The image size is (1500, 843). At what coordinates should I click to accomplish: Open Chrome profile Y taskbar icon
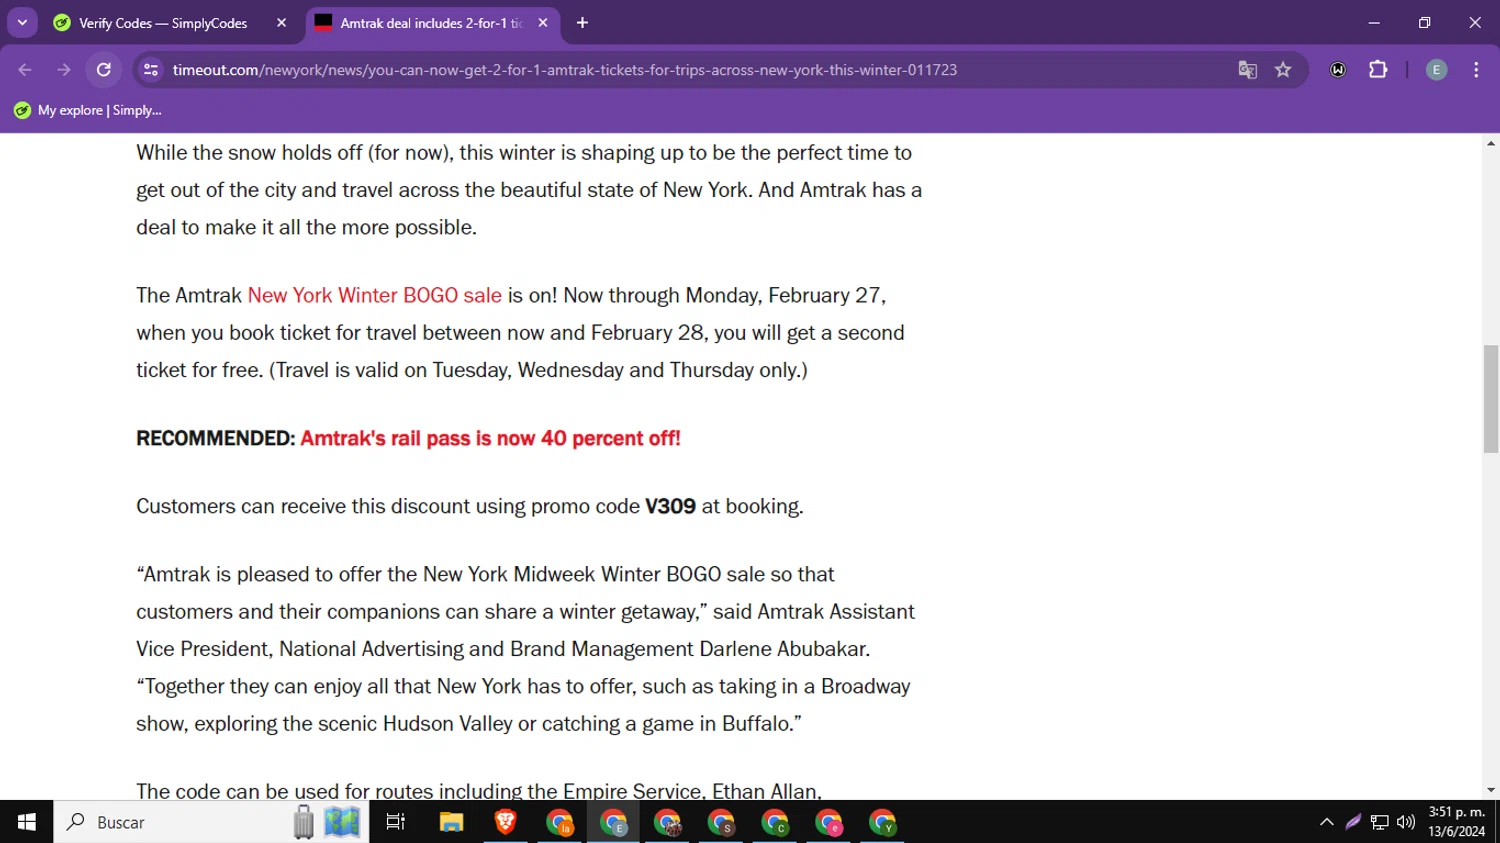[x=883, y=822]
